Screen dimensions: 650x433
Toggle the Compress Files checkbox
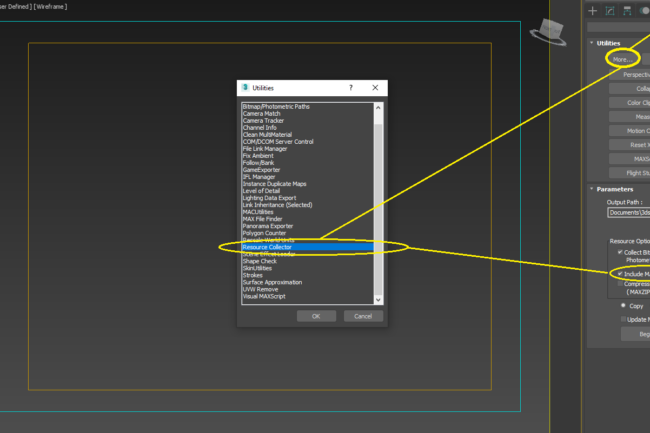[620, 284]
